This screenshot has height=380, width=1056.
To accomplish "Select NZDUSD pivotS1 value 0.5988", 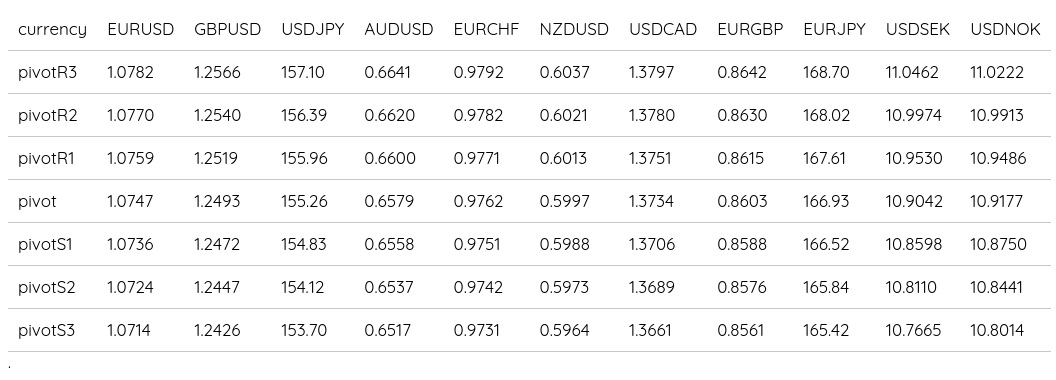I will coord(564,244).
